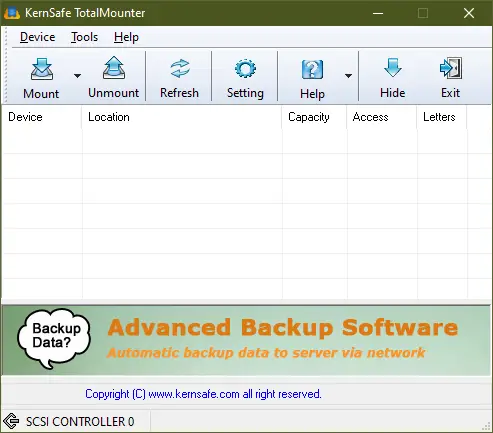Image resolution: width=493 pixels, height=433 pixels.
Task: Click the KernSafe app icon in title bar
Action: tap(12, 13)
